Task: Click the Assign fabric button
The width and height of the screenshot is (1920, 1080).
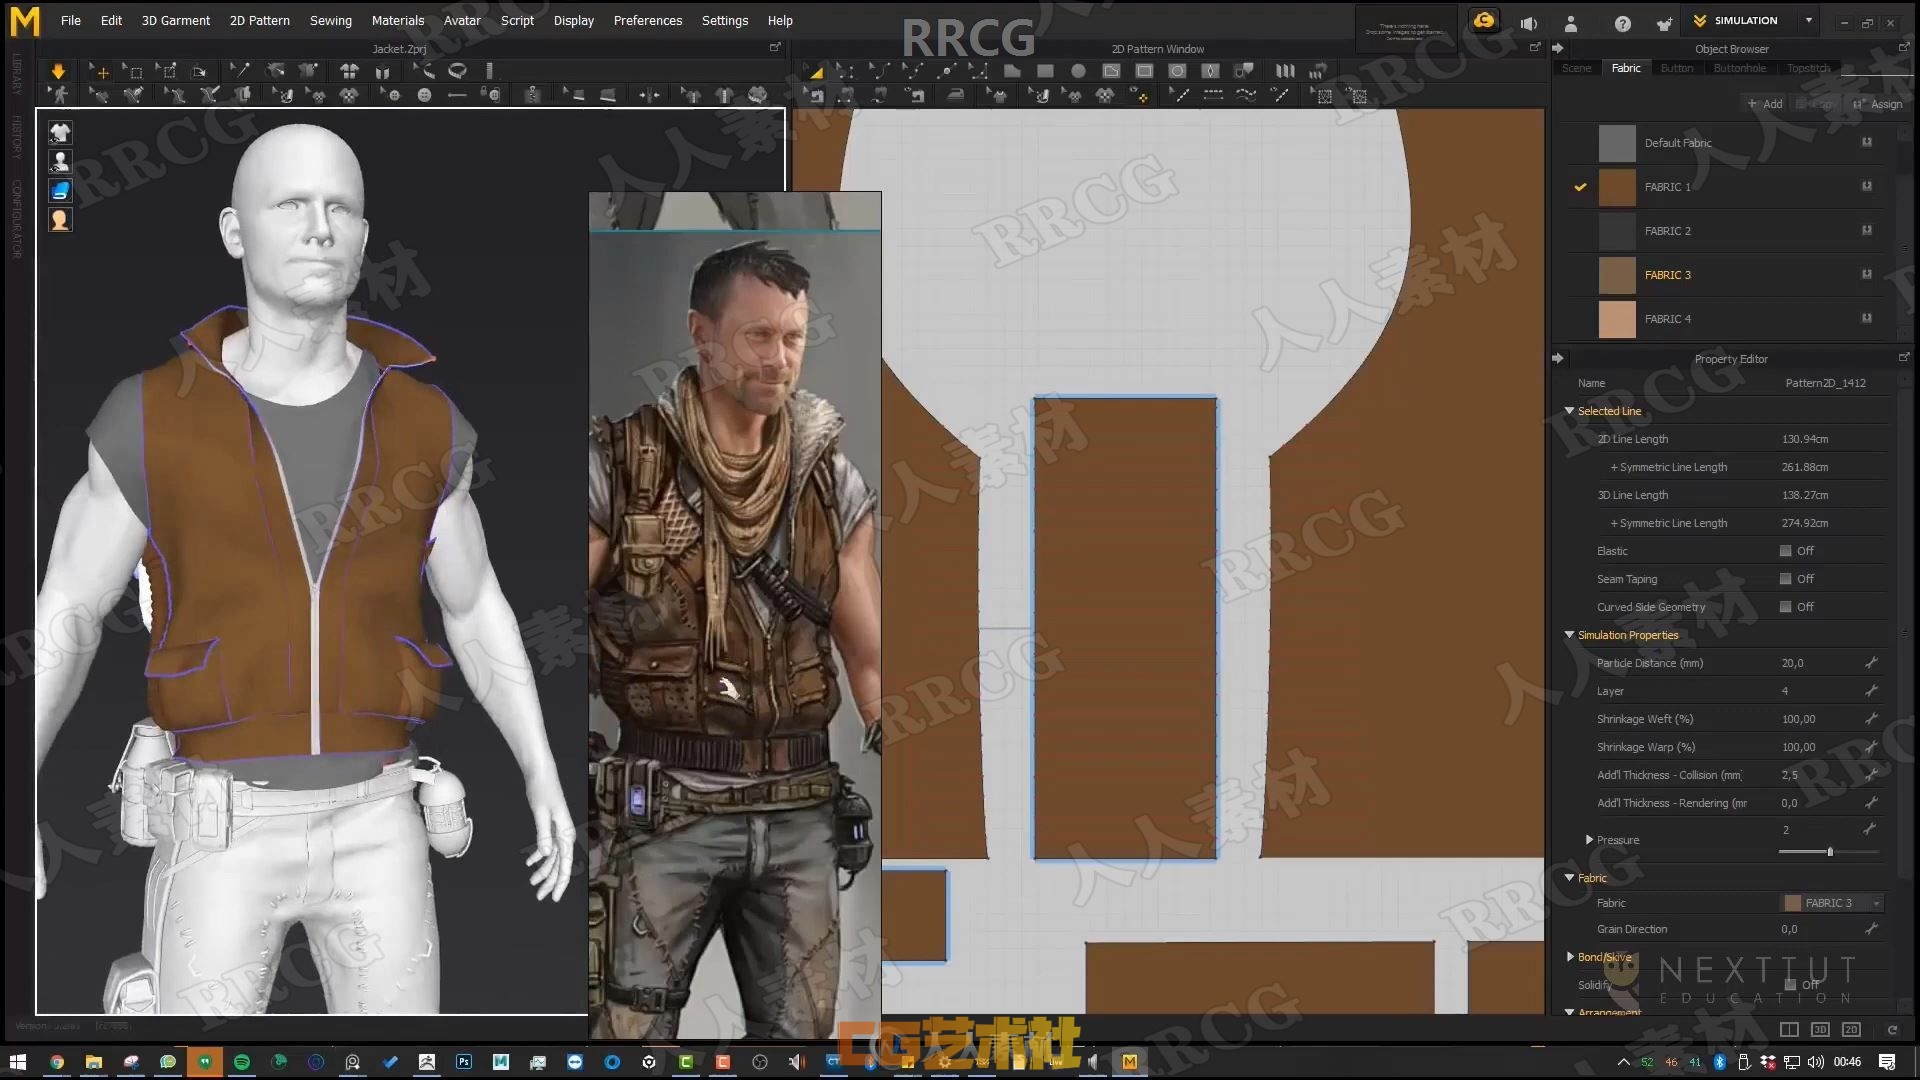Action: click(1877, 104)
